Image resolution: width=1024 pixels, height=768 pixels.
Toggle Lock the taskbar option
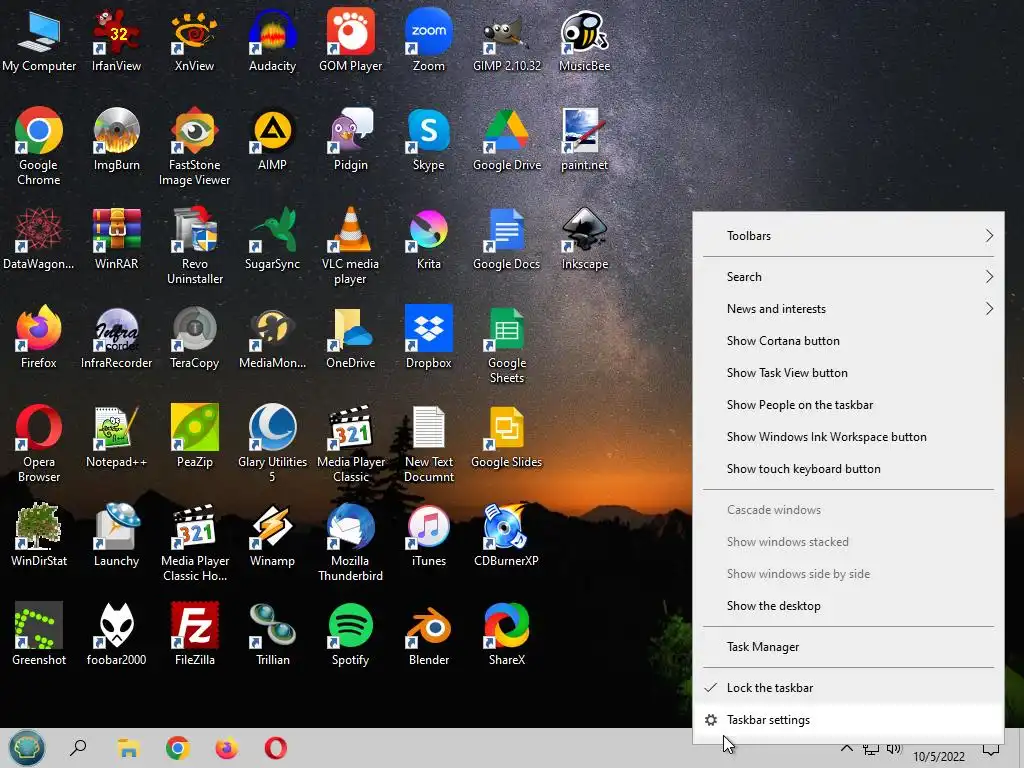(848, 688)
